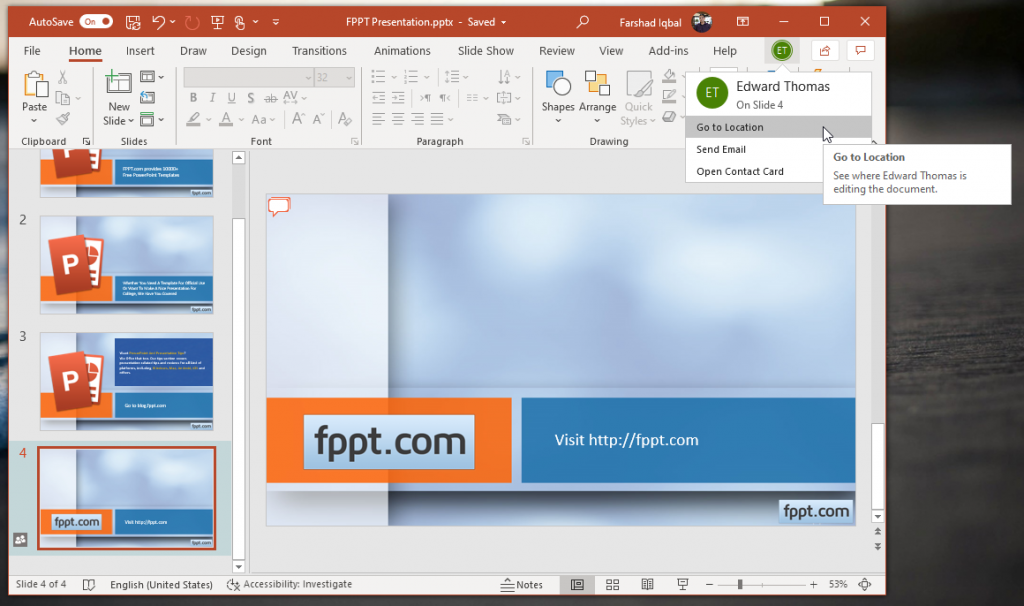The width and height of the screenshot is (1024, 606).
Task: Open the Shapes gallery icon
Action: coord(557,90)
